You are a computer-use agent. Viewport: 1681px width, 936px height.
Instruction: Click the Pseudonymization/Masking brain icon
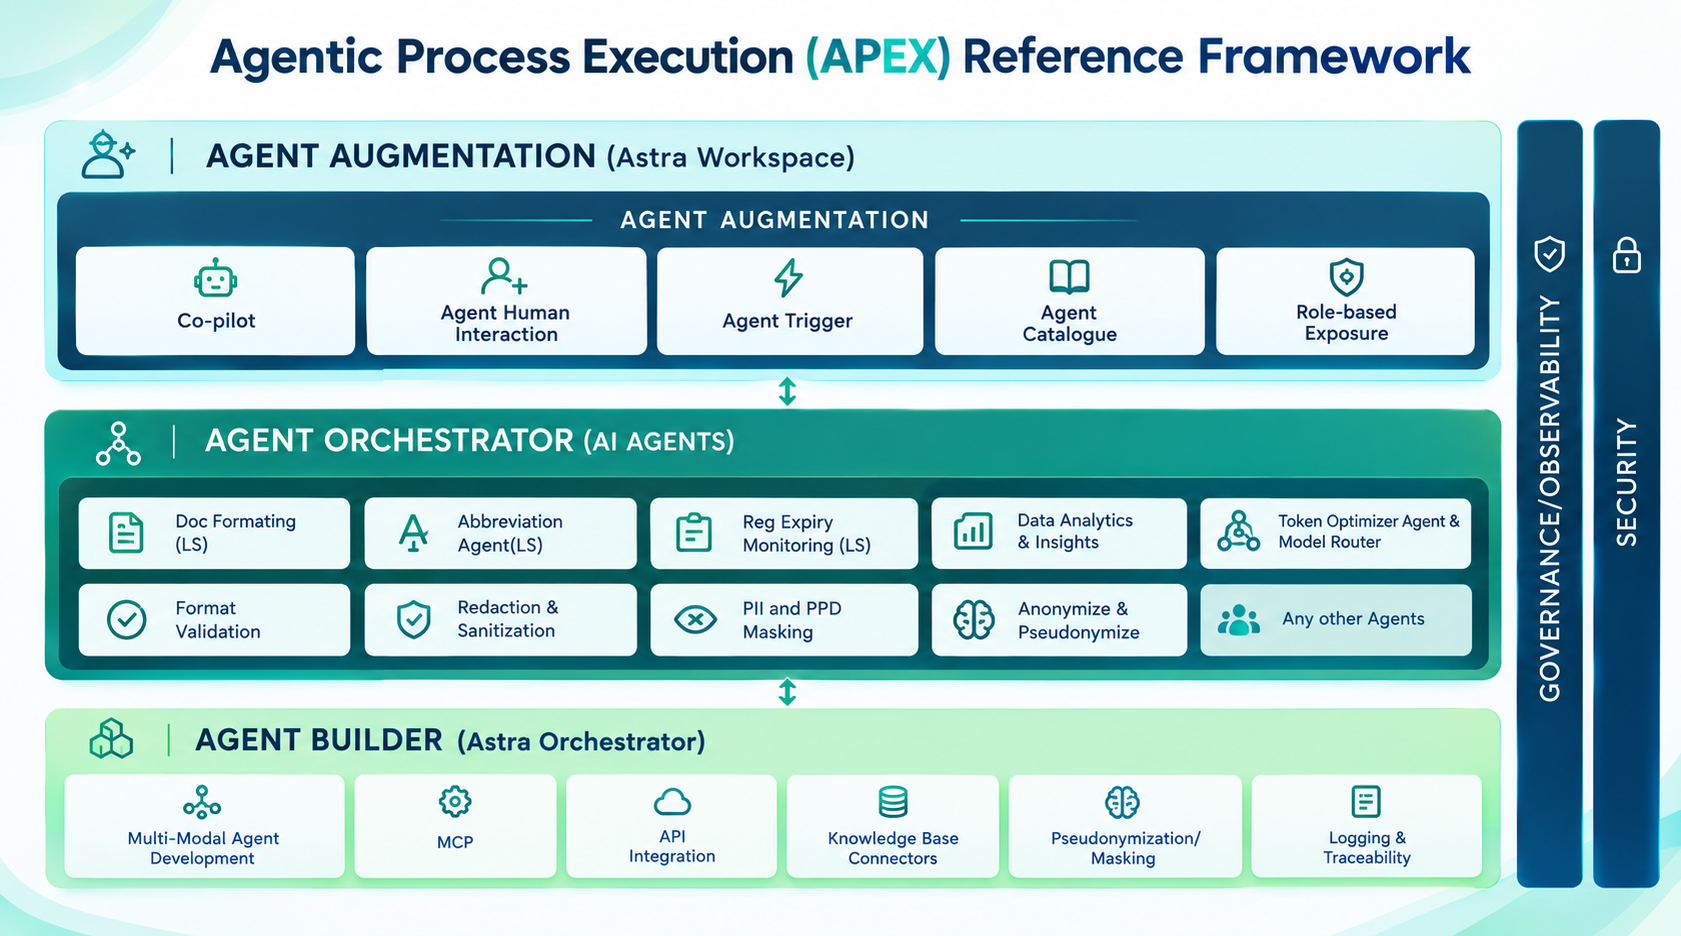click(1122, 802)
